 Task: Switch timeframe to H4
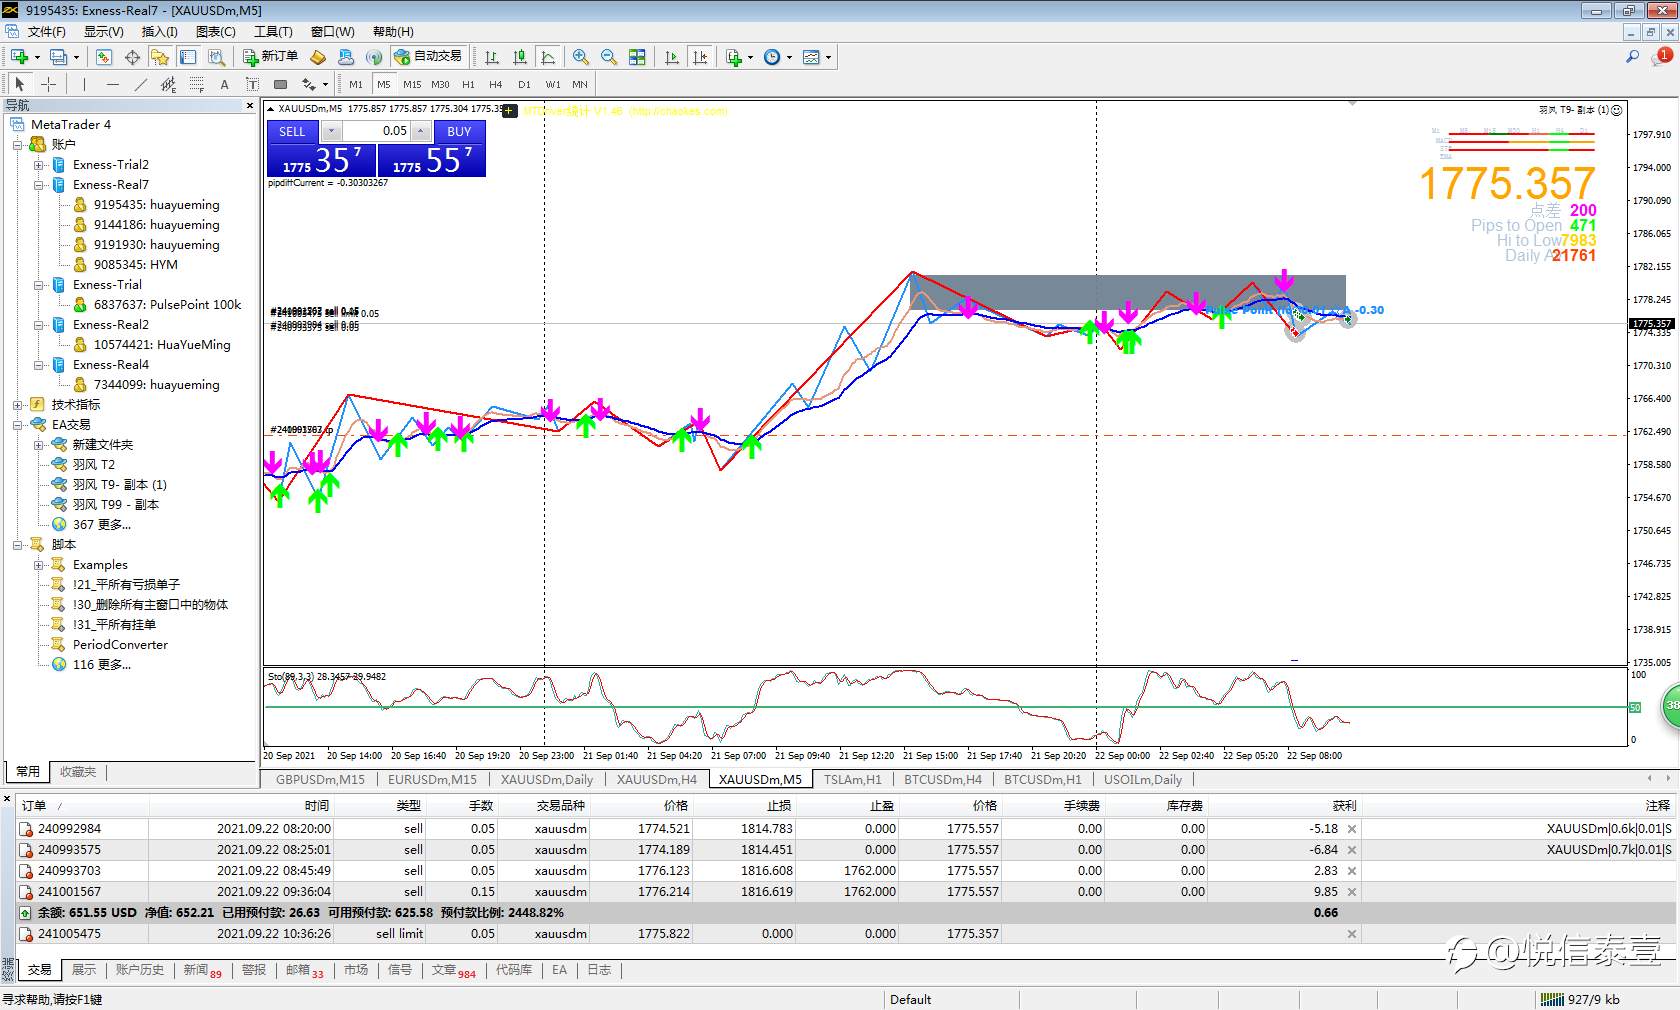pos(496,84)
